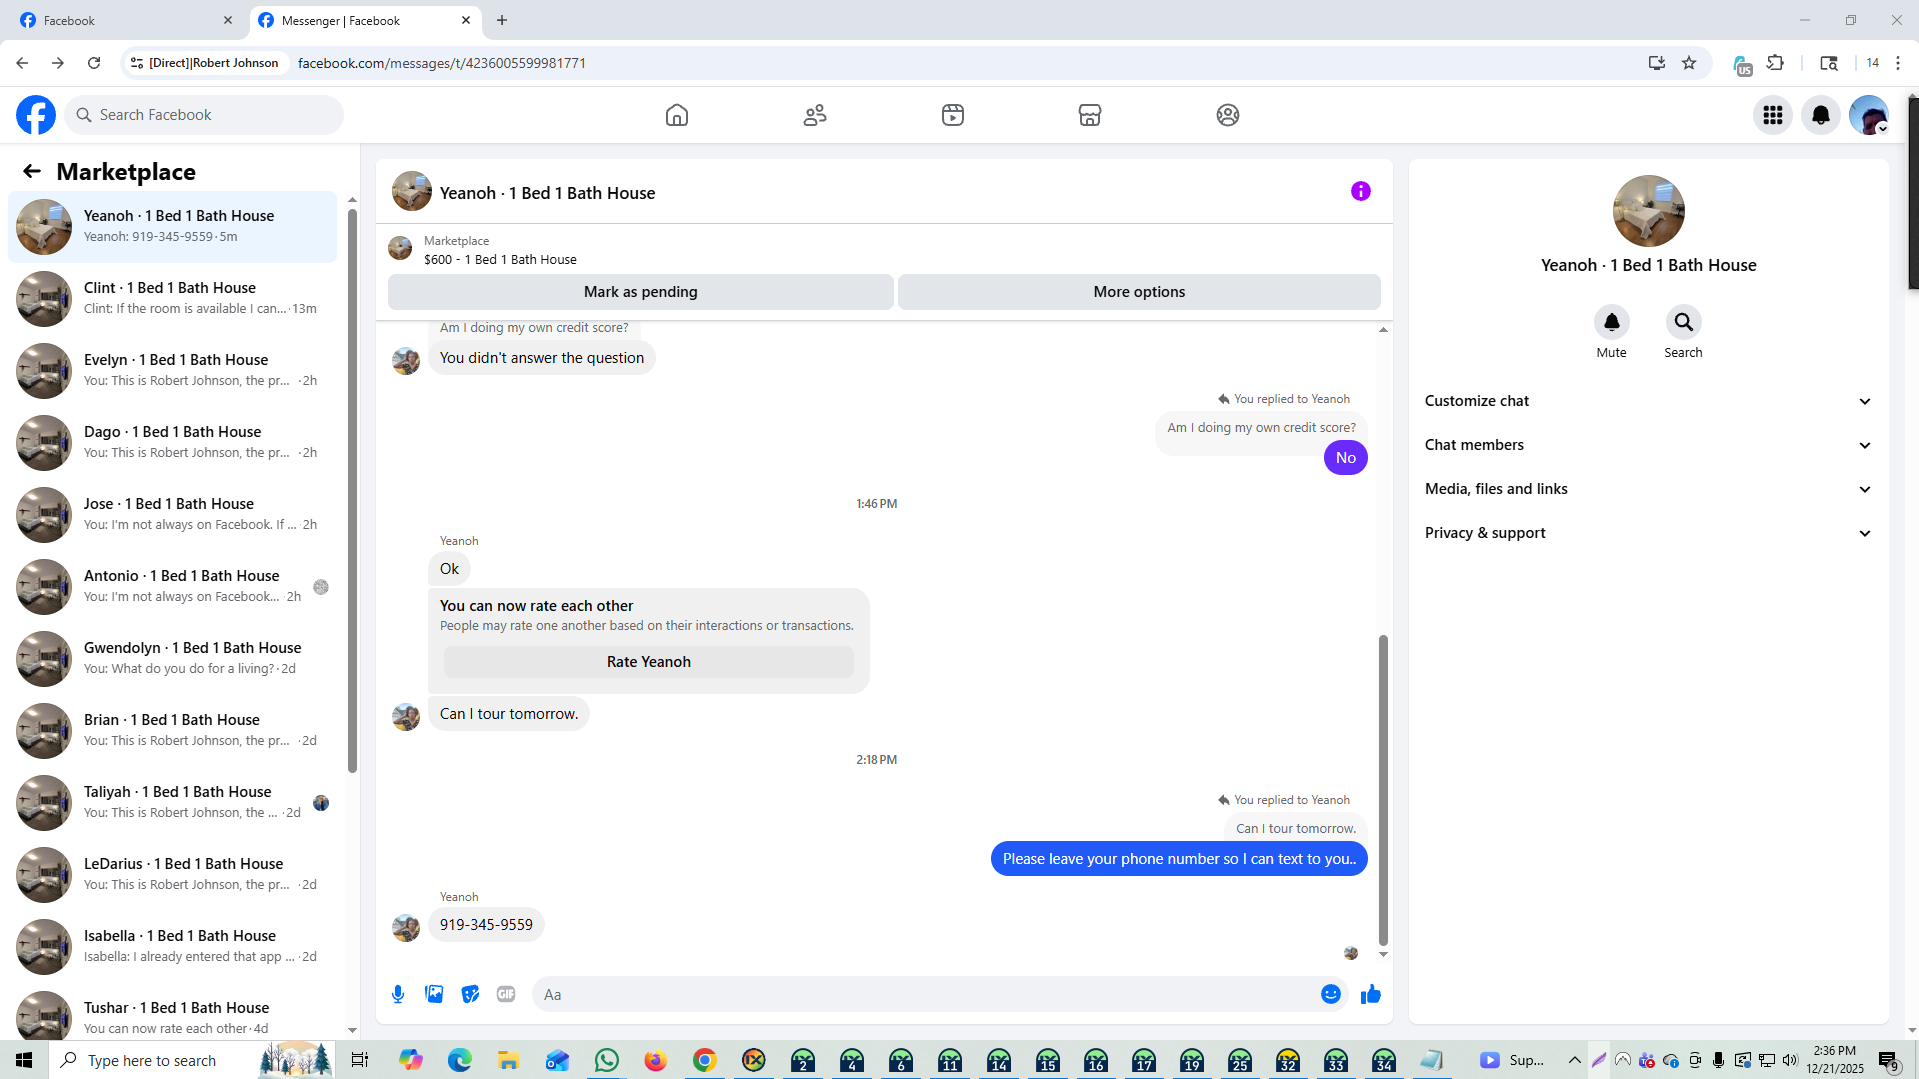Open LeDarius's 1 Bed 1 Bath House chat
The width and height of the screenshot is (1919, 1079).
coord(172,875)
